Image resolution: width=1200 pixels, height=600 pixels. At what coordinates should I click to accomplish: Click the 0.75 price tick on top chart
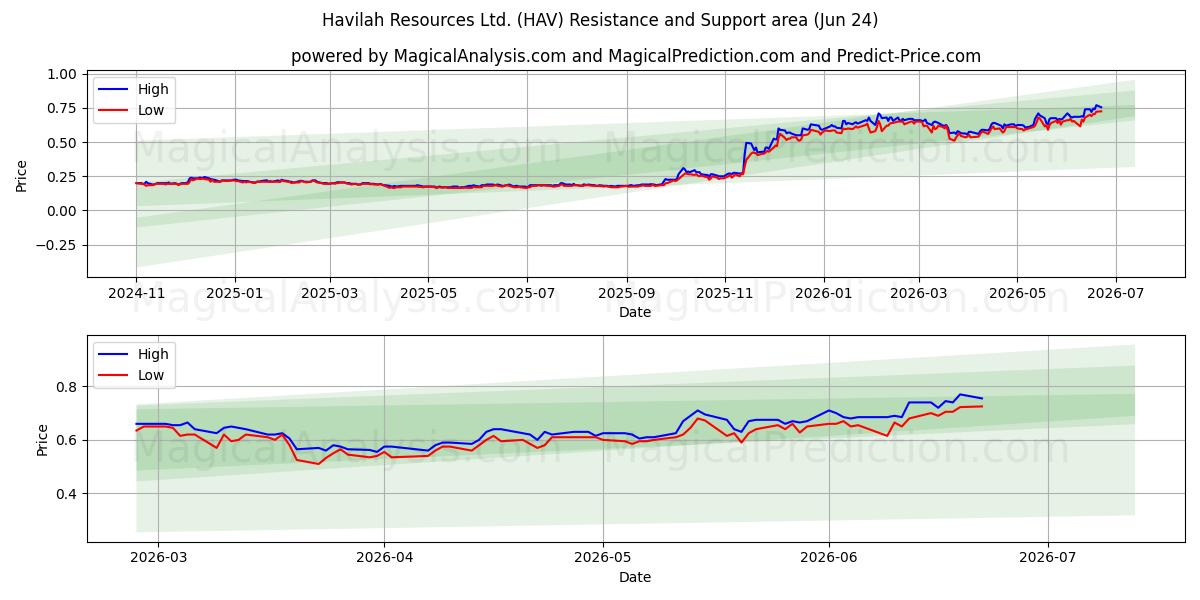pos(62,108)
